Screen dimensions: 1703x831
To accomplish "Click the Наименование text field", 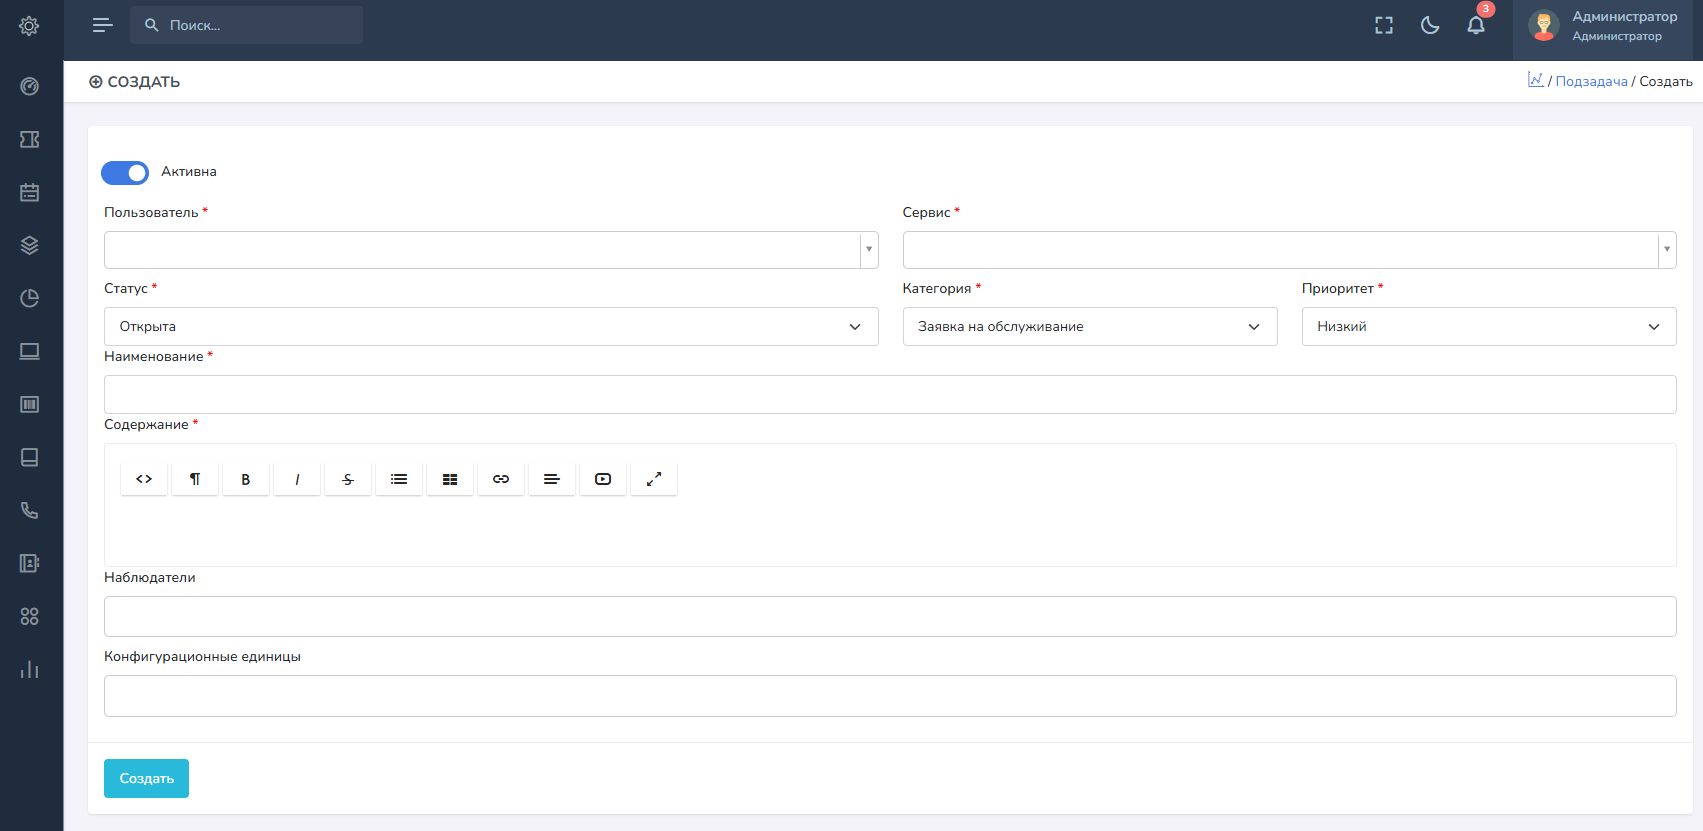I will point(890,395).
